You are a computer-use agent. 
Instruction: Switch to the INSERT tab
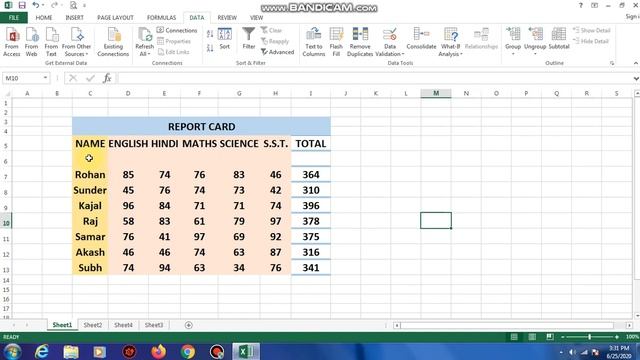click(x=74, y=18)
